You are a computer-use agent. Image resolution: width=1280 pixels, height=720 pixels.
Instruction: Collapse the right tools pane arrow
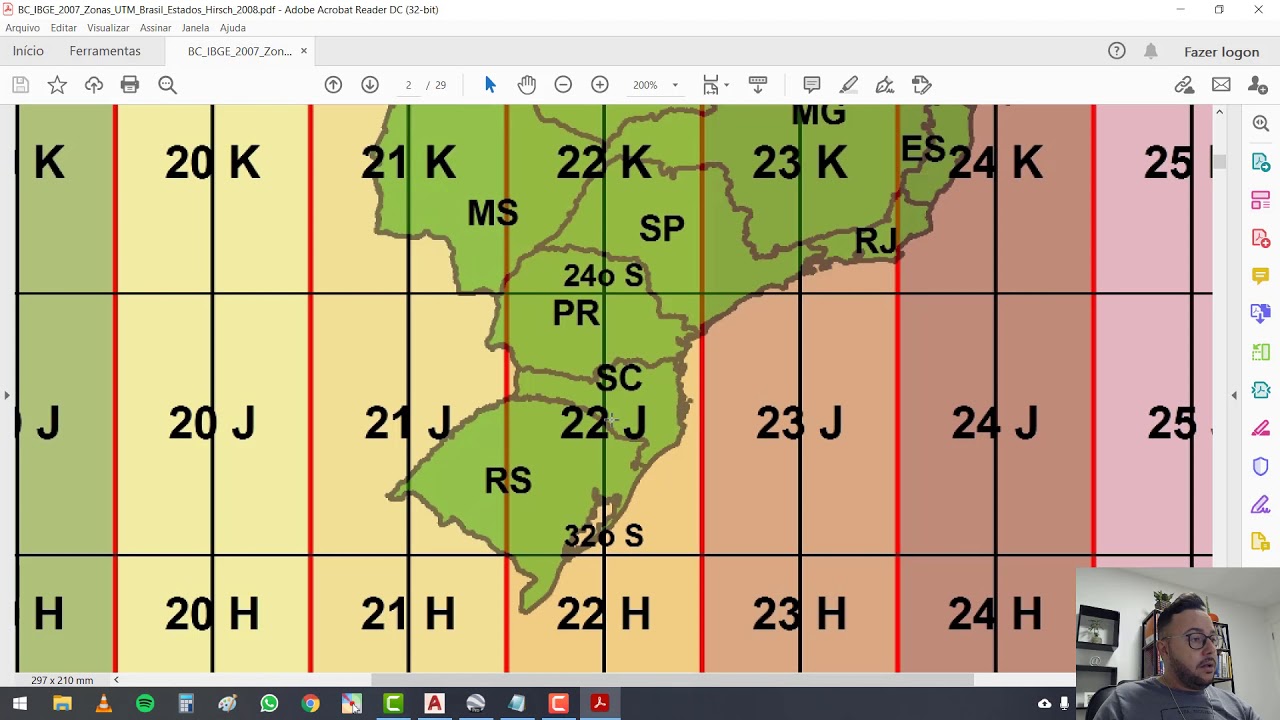pyautogui.click(x=1234, y=396)
